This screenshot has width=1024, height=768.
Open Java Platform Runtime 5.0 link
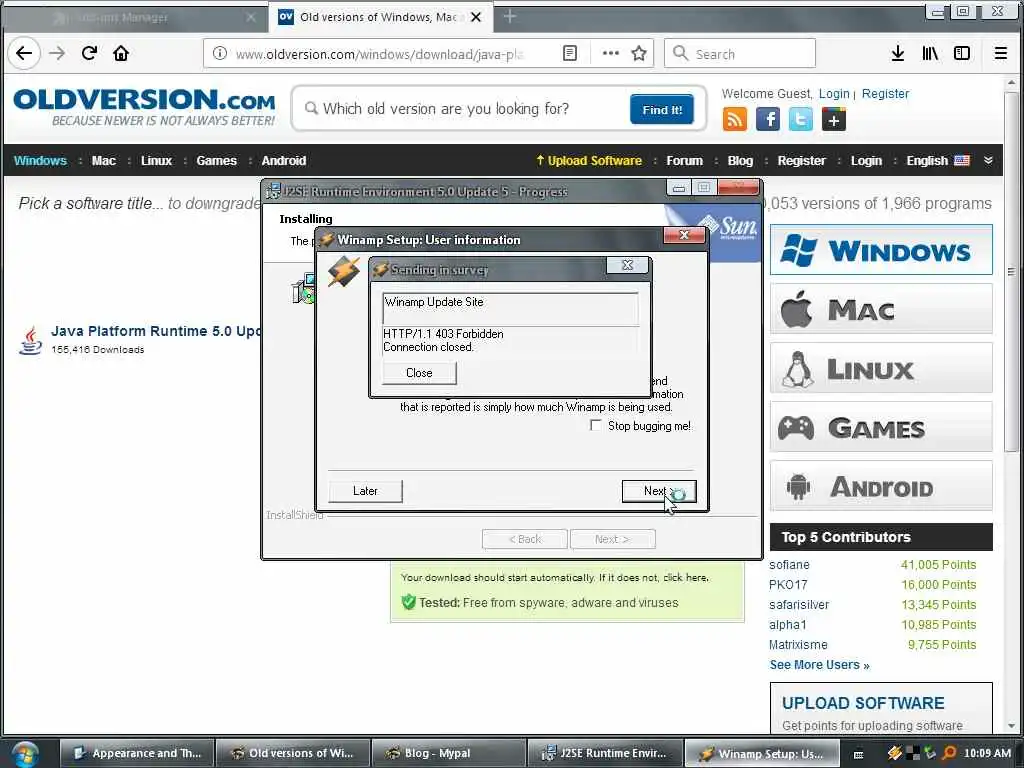[x=155, y=331]
